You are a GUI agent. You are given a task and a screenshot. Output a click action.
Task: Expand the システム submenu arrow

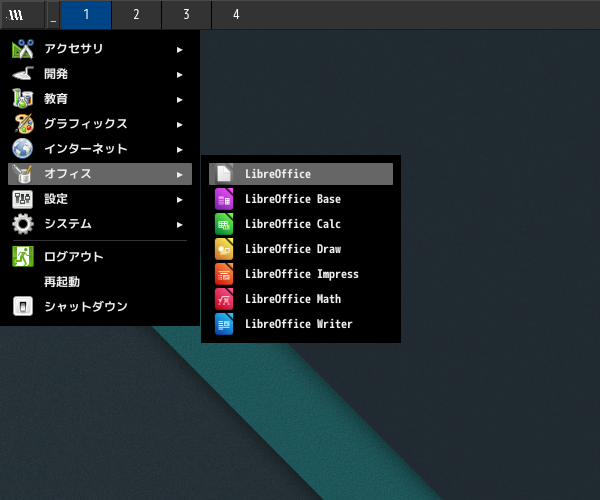(179, 225)
